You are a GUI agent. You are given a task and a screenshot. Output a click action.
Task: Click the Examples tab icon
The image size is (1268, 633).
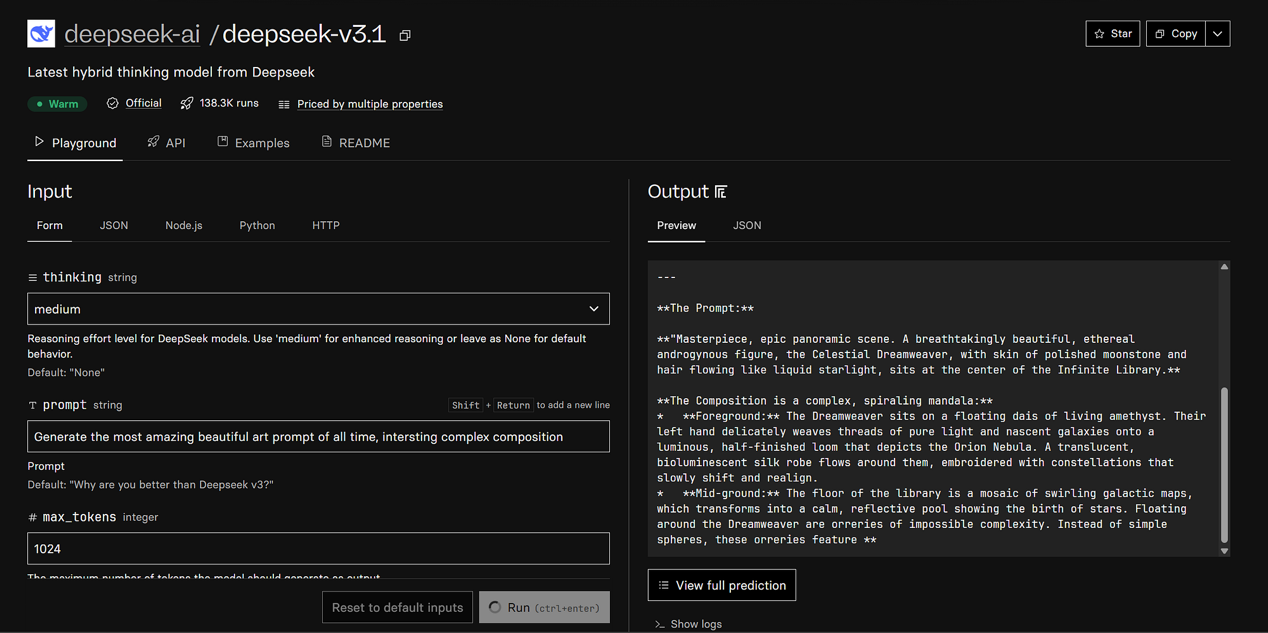[223, 142]
